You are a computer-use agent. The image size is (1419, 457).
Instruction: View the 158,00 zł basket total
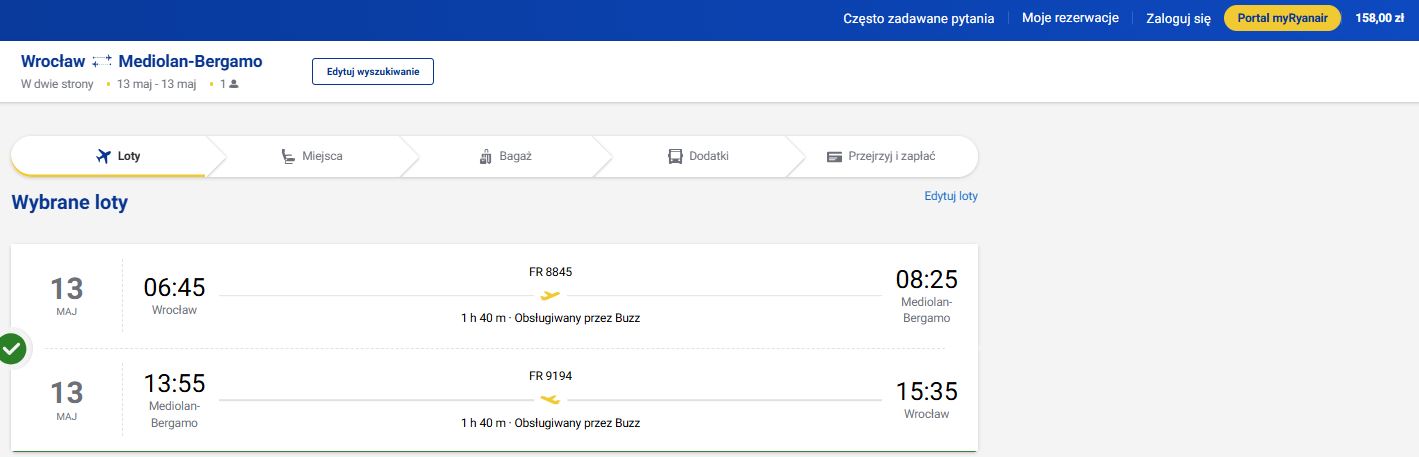point(1379,18)
